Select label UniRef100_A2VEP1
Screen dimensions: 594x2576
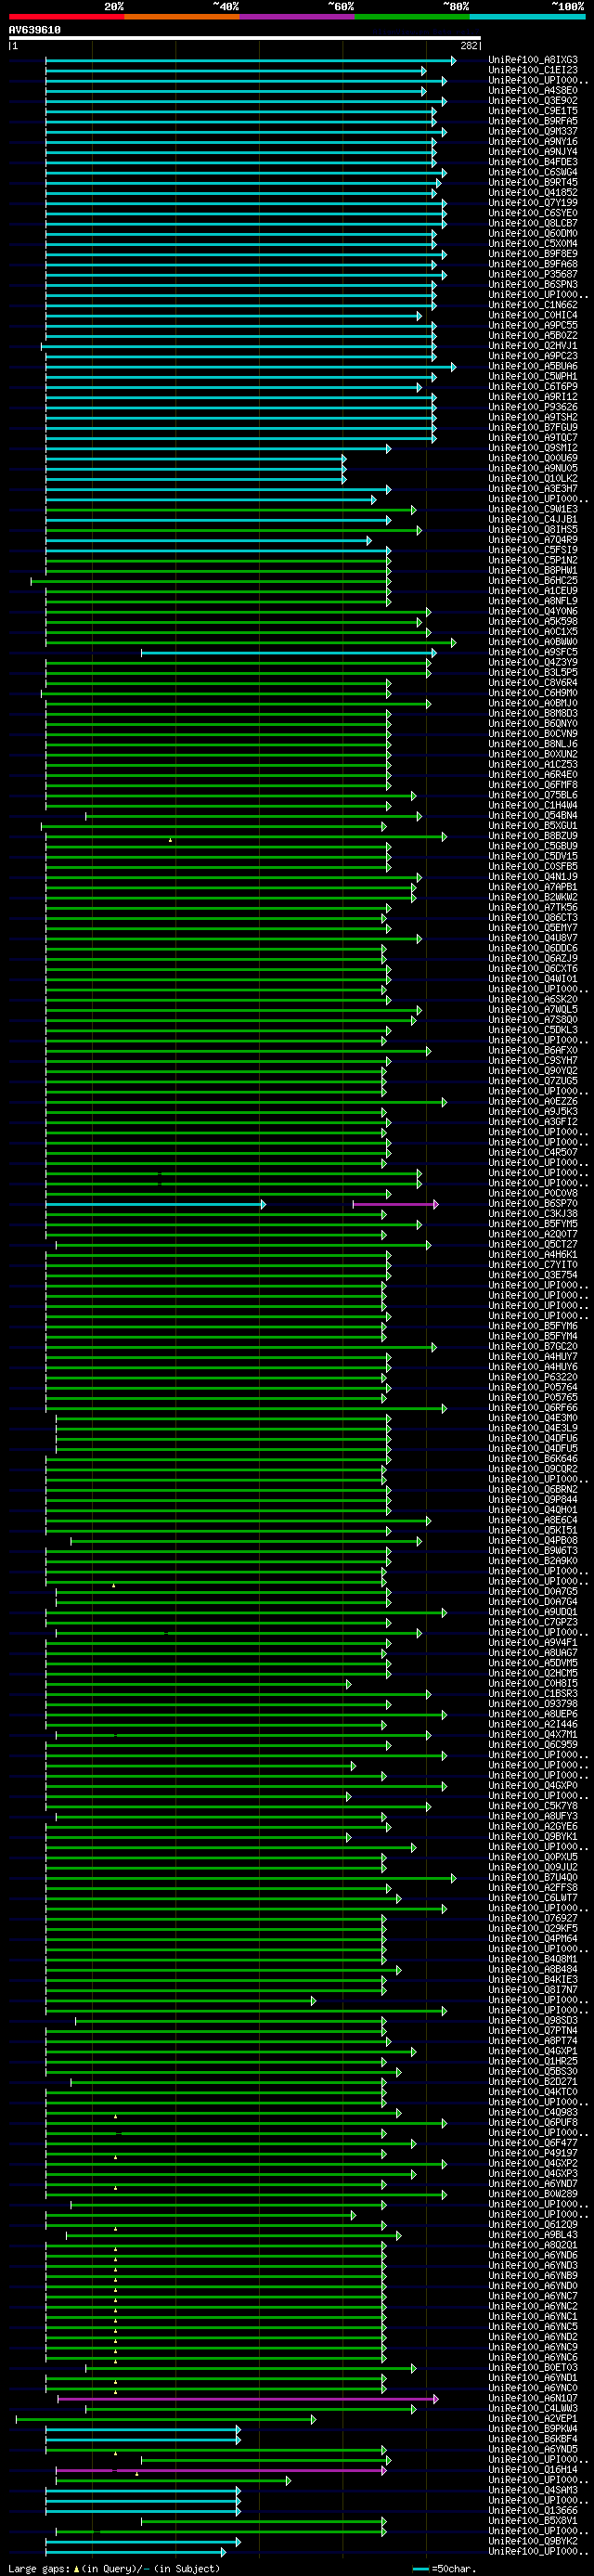(x=533, y=2418)
